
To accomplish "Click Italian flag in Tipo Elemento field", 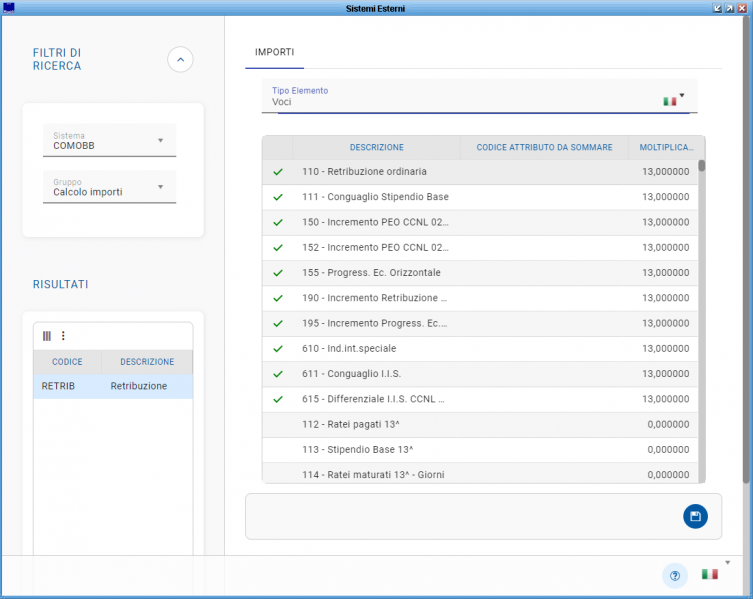I will [x=669, y=101].
